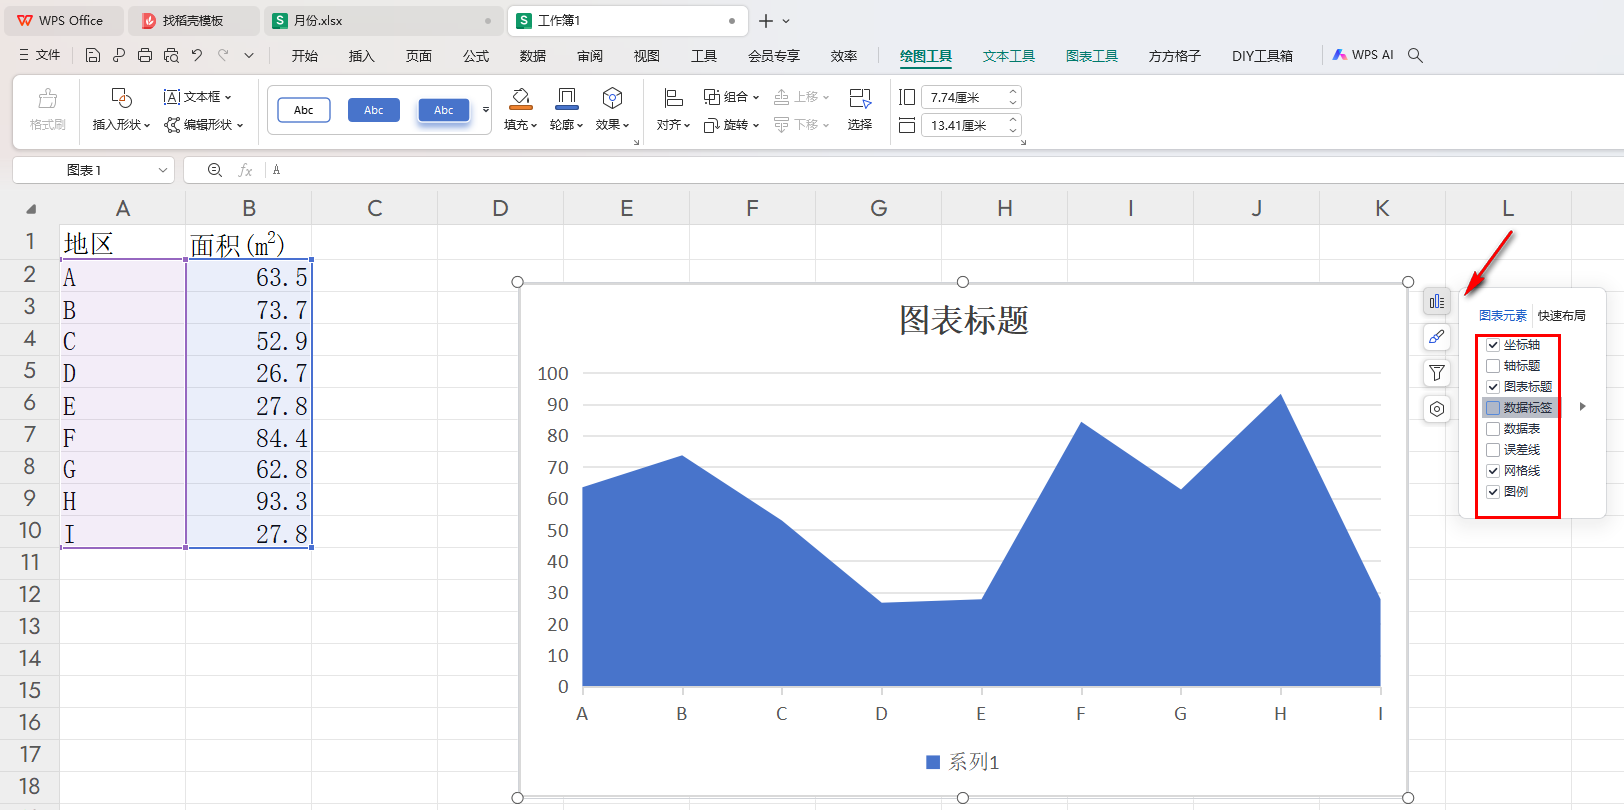Click the search magnifier icon in menu bar
1624x810 pixels.
1415,55
